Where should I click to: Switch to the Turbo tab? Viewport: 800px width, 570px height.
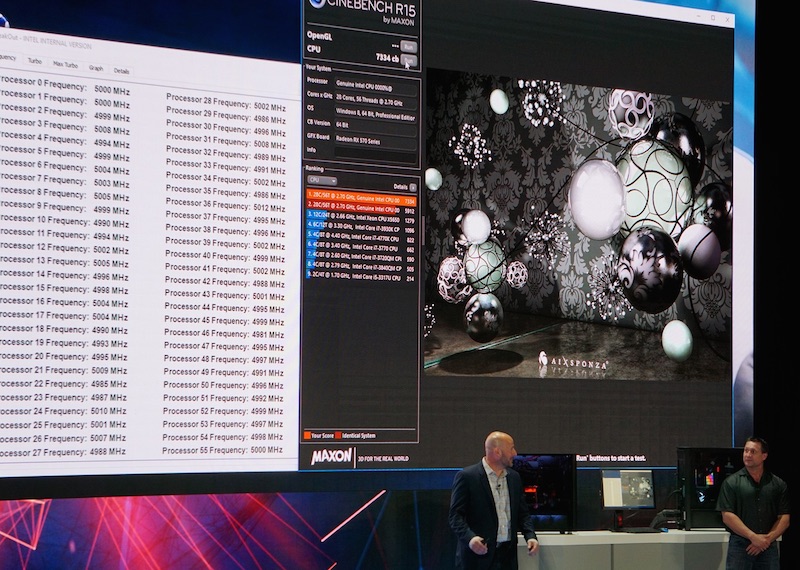35,61
